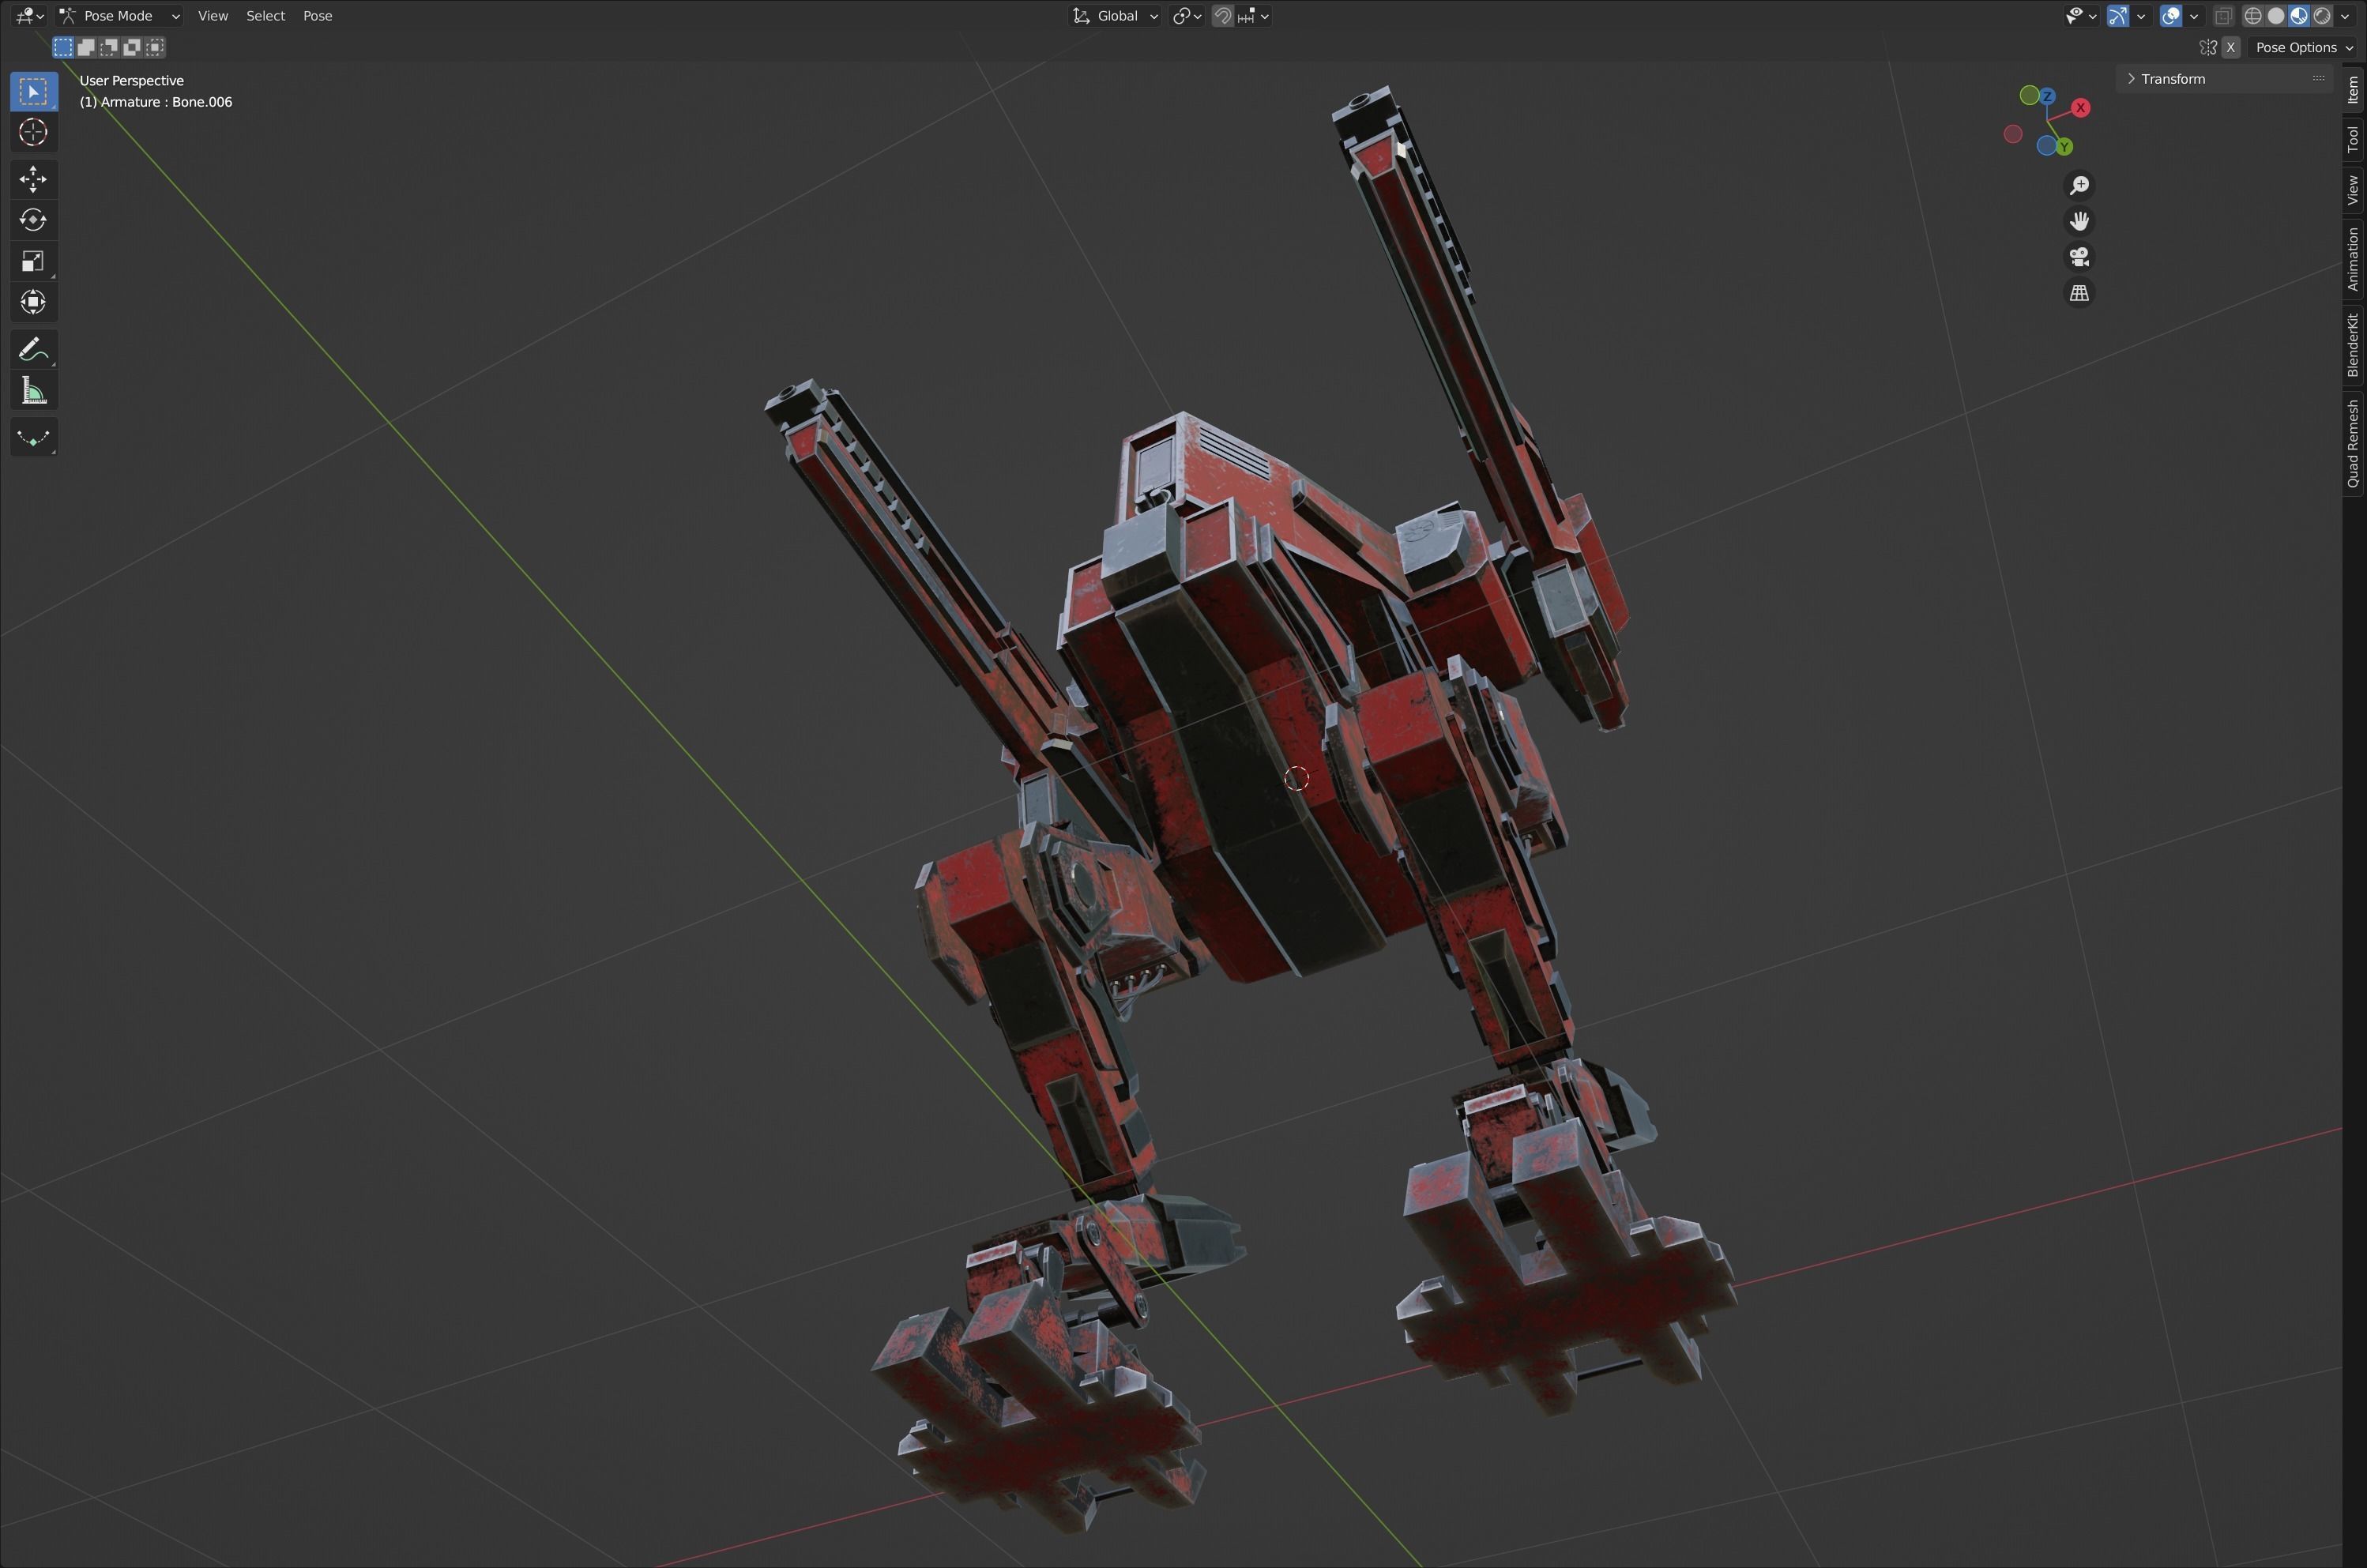Select the Measure tool
This screenshot has height=1568, width=2367.
click(x=33, y=391)
